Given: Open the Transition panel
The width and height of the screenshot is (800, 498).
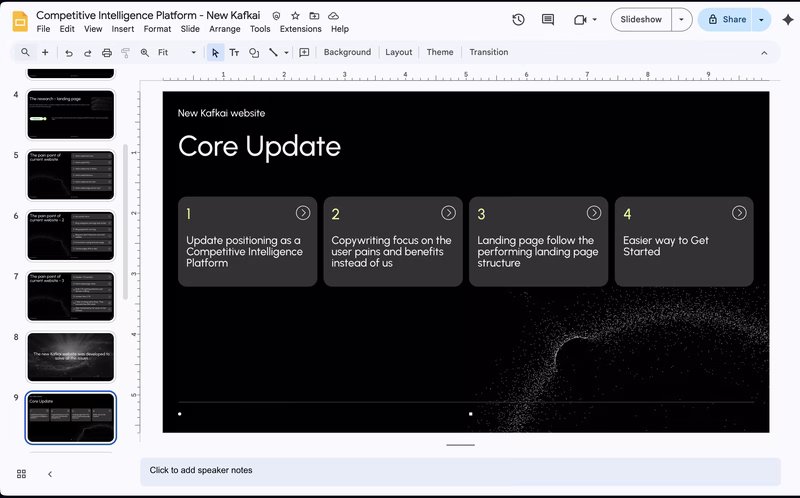Looking at the screenshot, I should pyautogui.click(x=488, y=52).
